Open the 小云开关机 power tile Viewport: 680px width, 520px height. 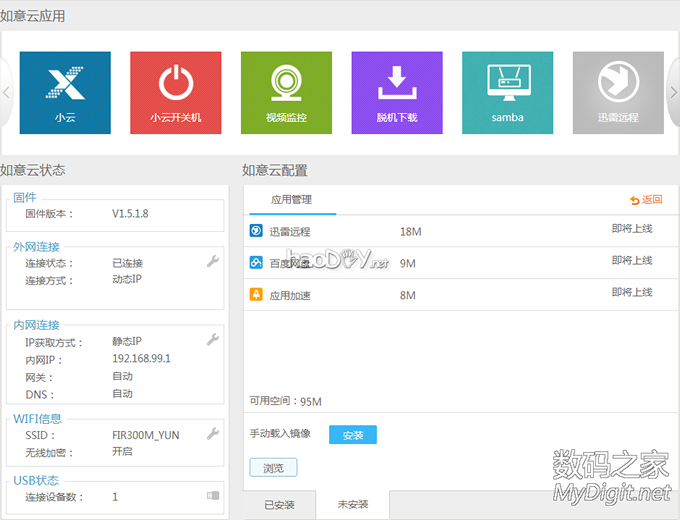pyautogui.click(x=176, y=92)
